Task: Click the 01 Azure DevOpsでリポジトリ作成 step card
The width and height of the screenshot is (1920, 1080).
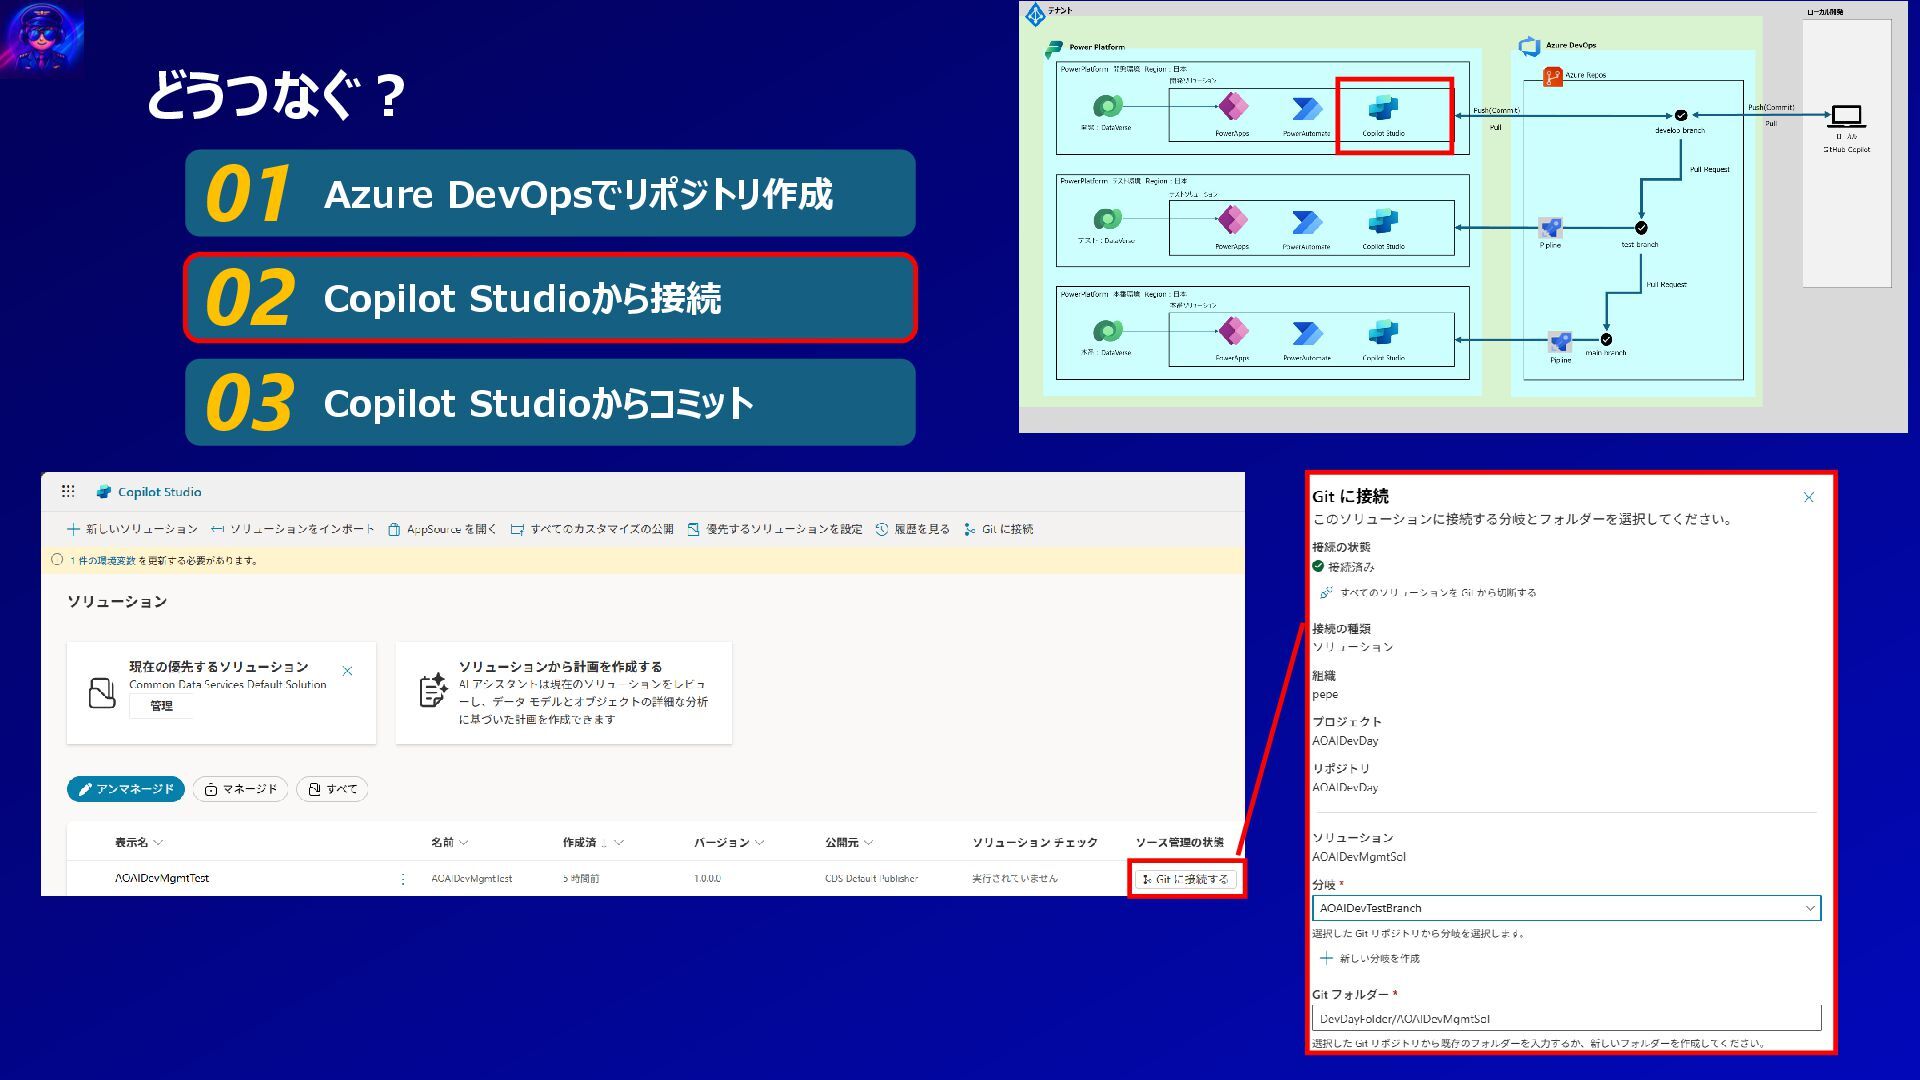Action: pos(550,193)
